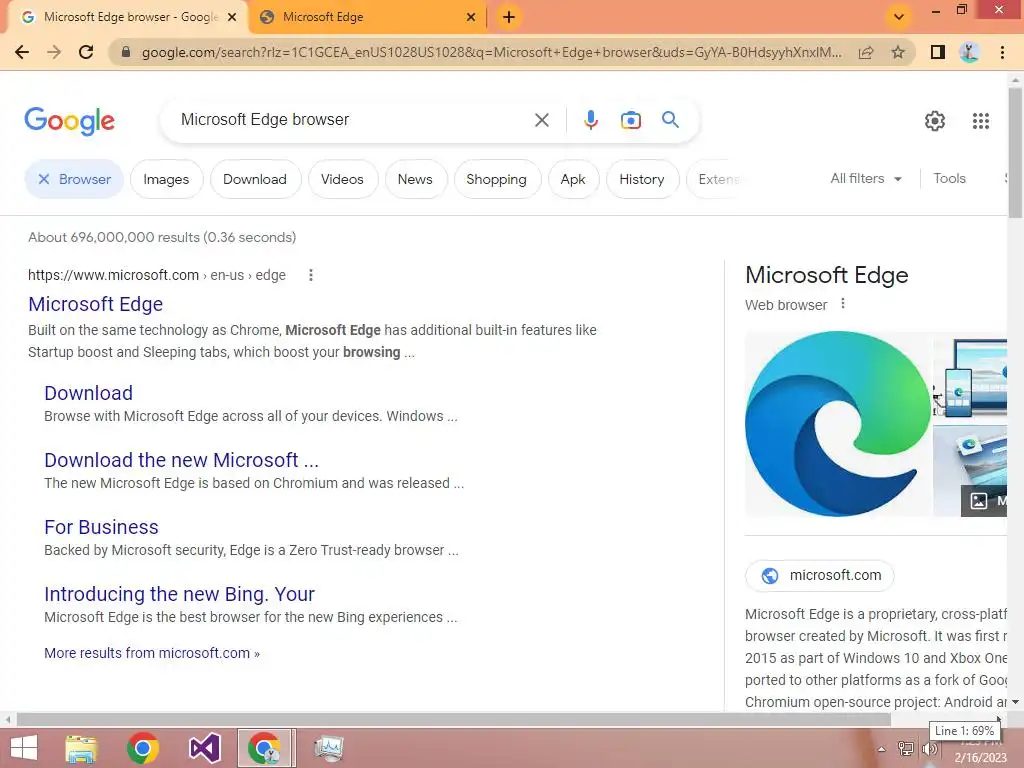
Task: Open the Edge devices thumbnail image
Action: (x=970, y=377)
